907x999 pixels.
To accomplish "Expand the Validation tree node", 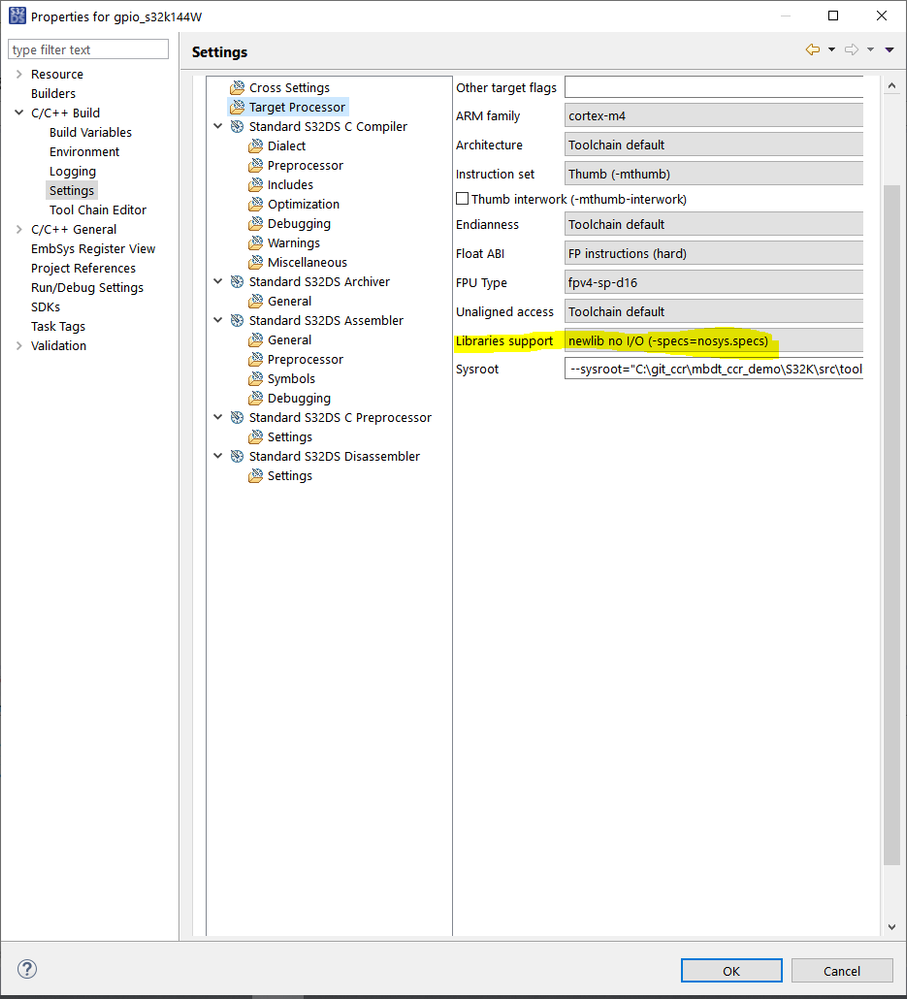I will 19,346.
